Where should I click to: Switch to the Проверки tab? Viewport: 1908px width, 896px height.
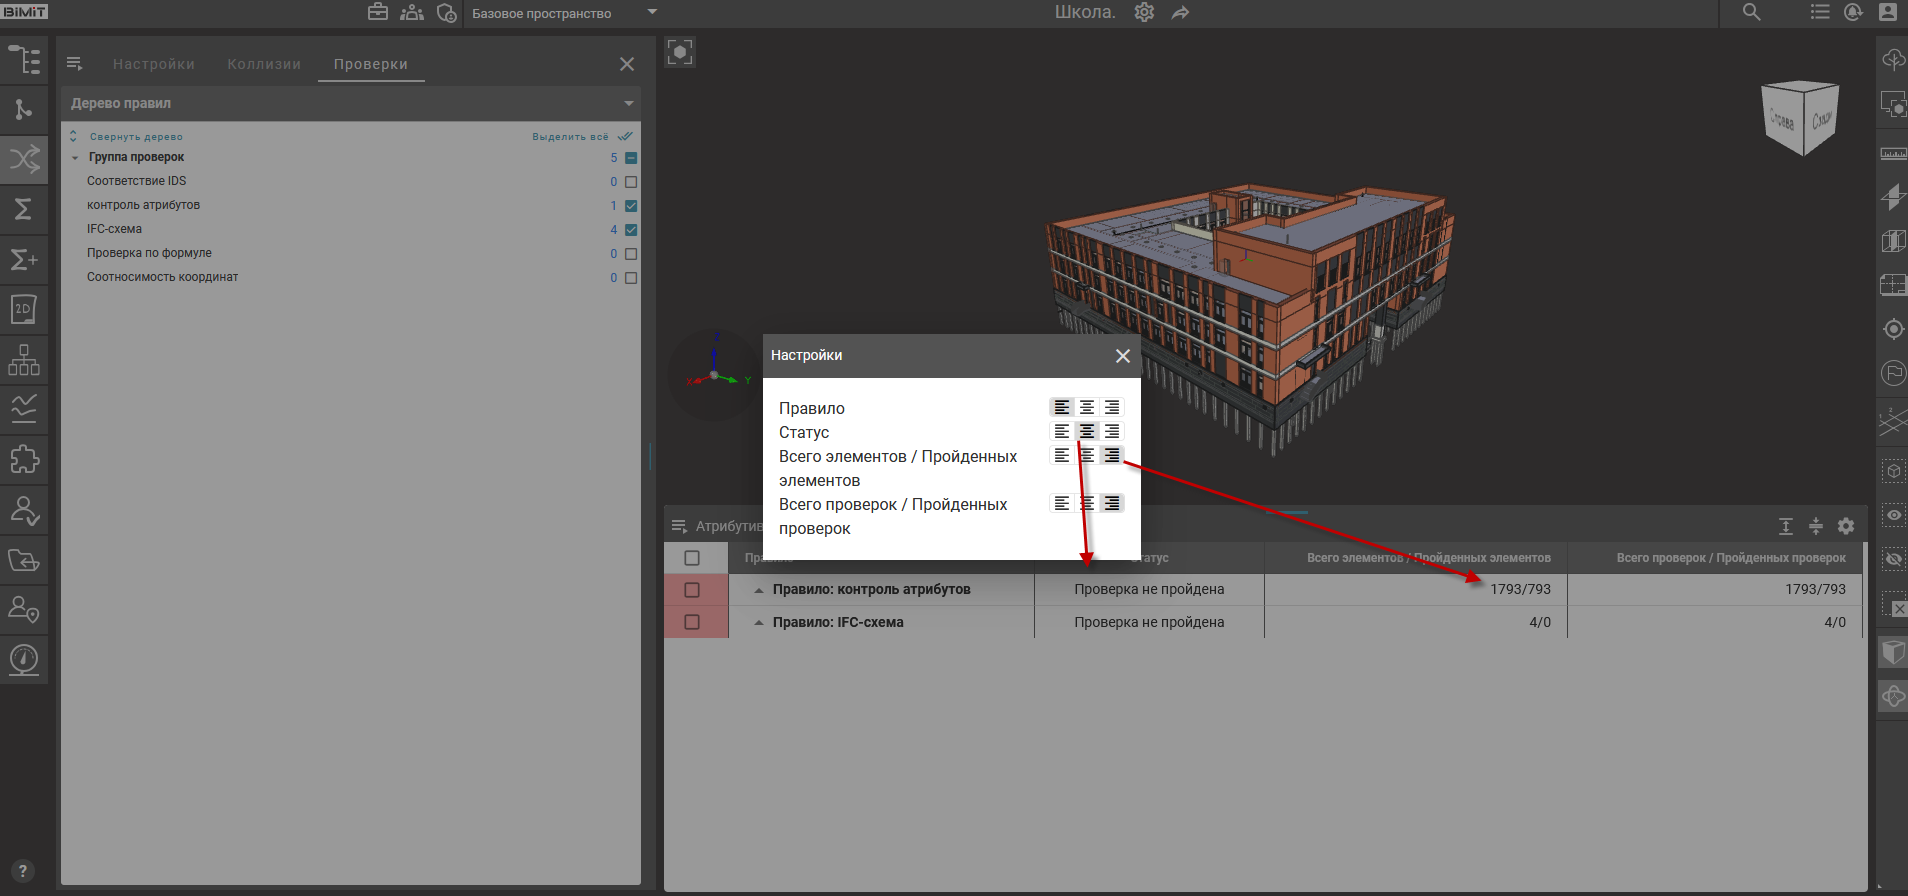371,64
